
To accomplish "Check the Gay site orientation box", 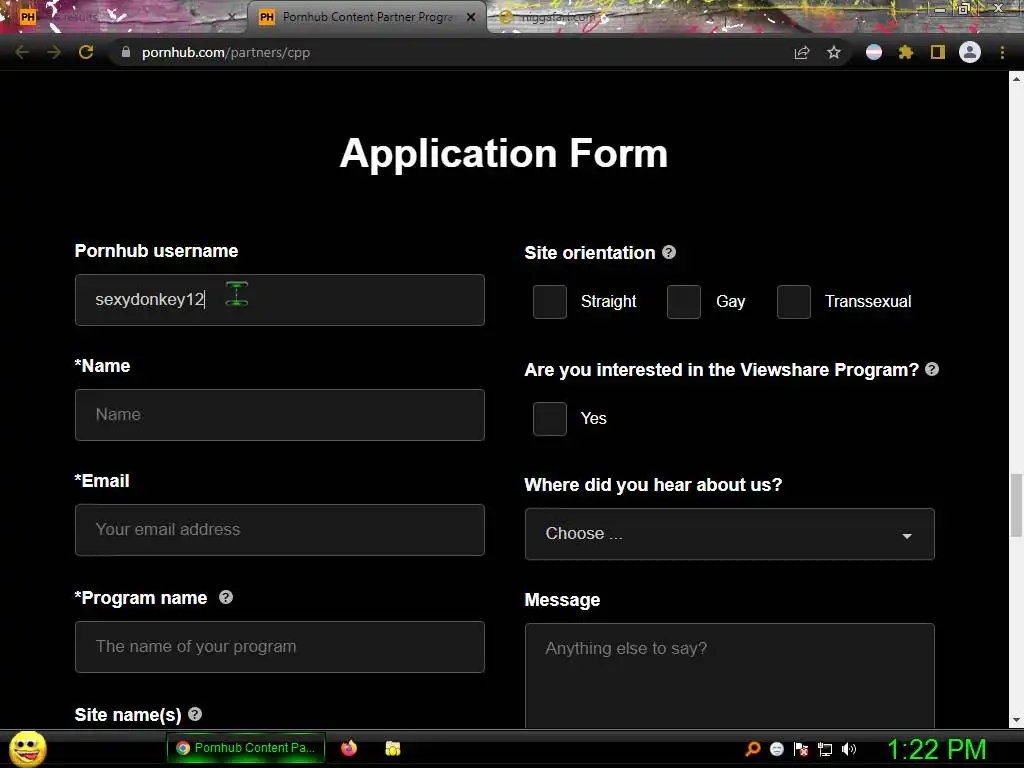I will point(684,302).
